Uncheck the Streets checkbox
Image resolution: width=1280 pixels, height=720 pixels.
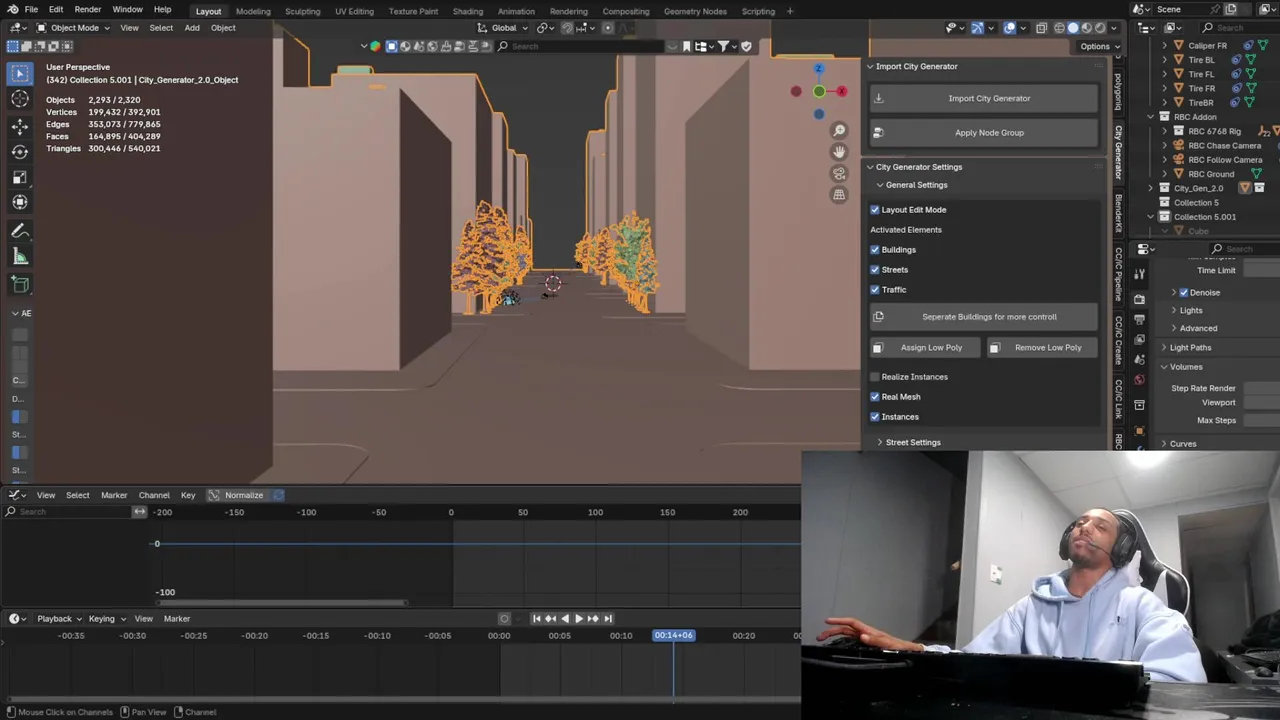pyautogui.click(x=875, y=270)
